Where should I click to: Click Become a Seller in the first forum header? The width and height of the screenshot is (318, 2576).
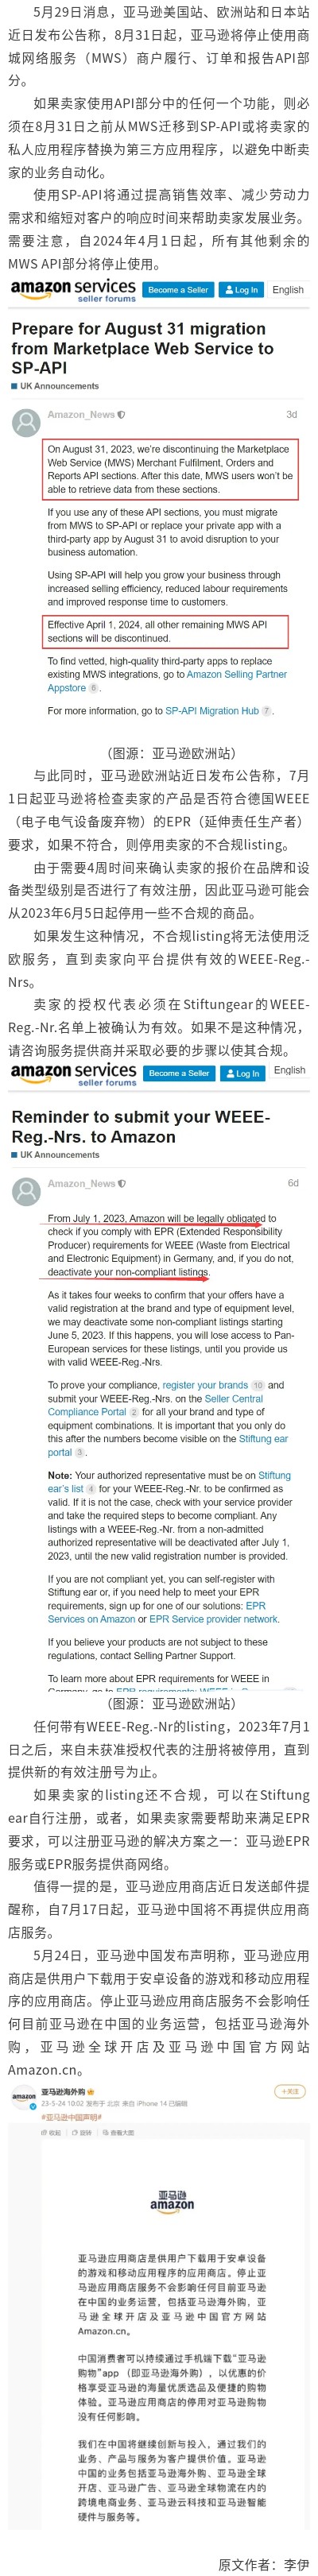178,290
